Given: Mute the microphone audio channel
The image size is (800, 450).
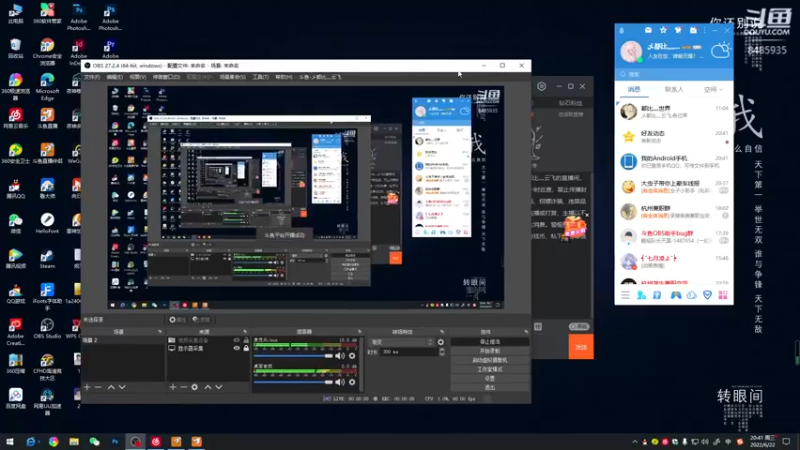Looking at the screenshot, I should 340,356.
